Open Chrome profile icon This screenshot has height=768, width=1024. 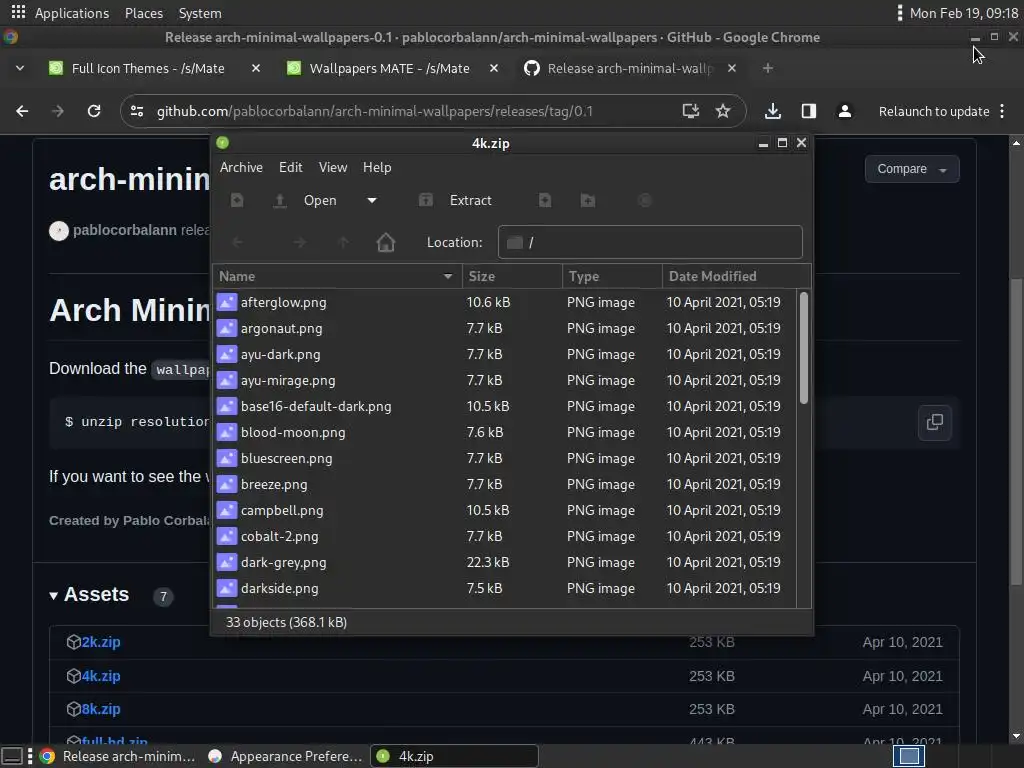[844, 111]
